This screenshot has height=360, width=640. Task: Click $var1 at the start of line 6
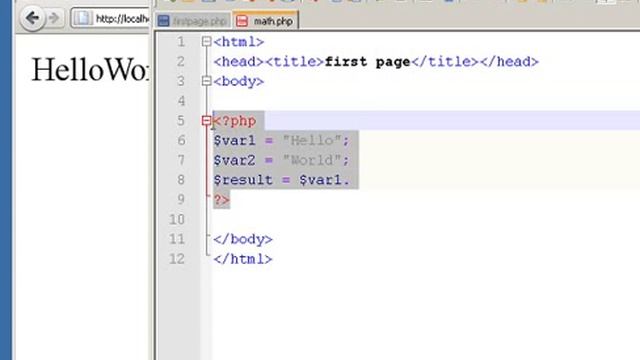[235, 140]
